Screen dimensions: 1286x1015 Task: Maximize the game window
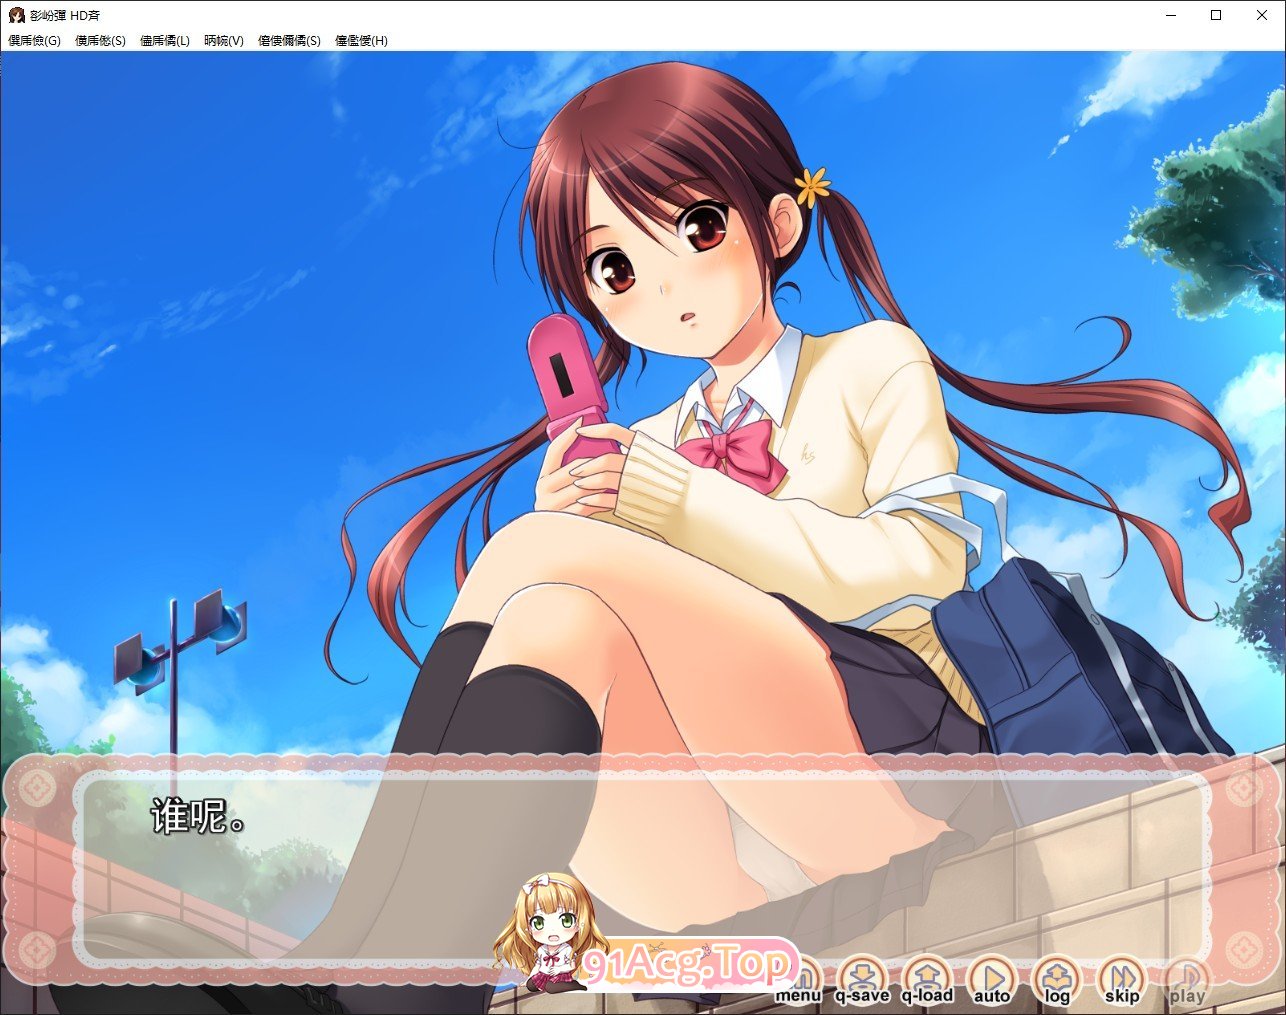(1216, 15)
